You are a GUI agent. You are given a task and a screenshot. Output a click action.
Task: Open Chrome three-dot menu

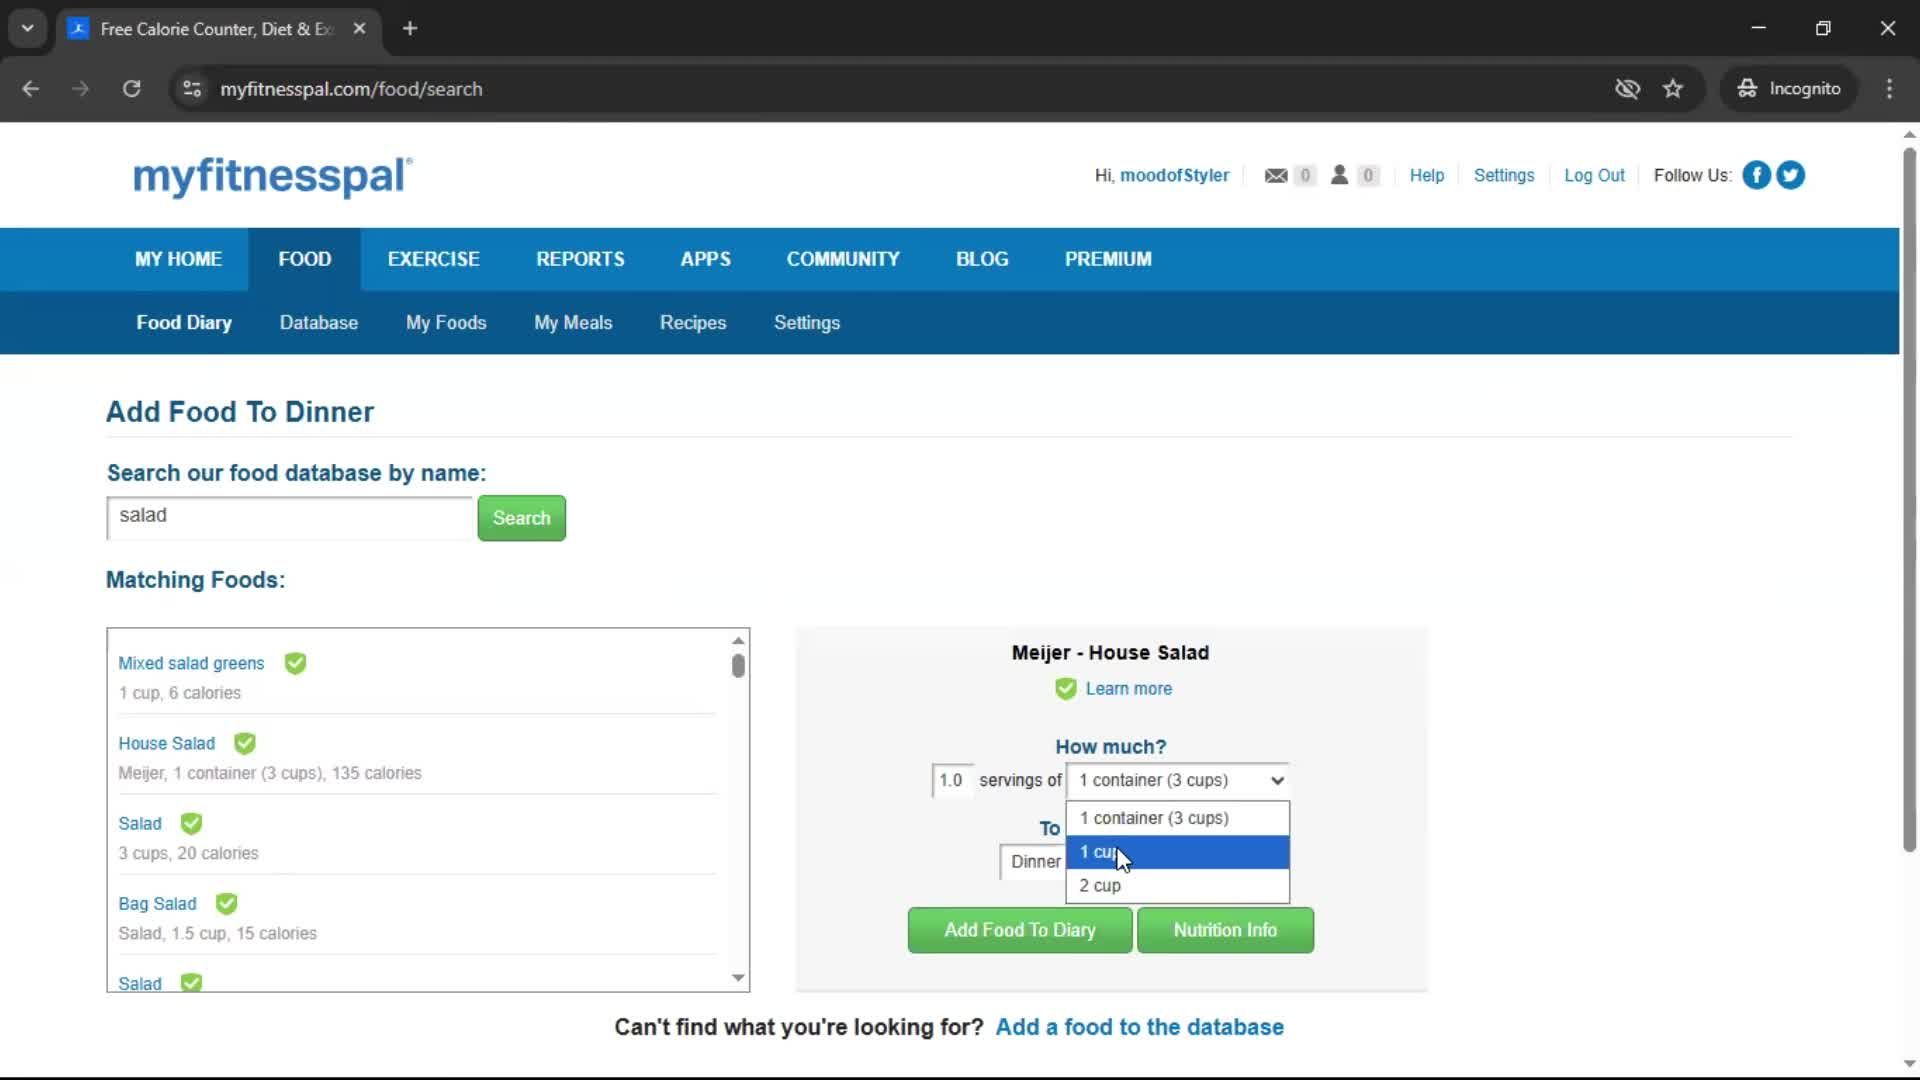click(x=1889, y=89)
